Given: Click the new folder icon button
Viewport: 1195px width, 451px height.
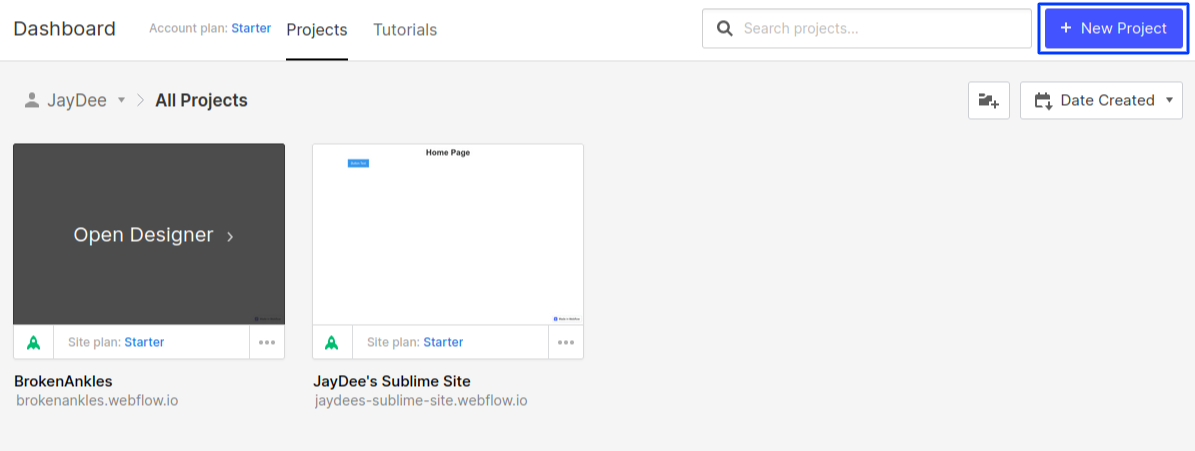Looking at the screenshot, I should click(988, 101).
